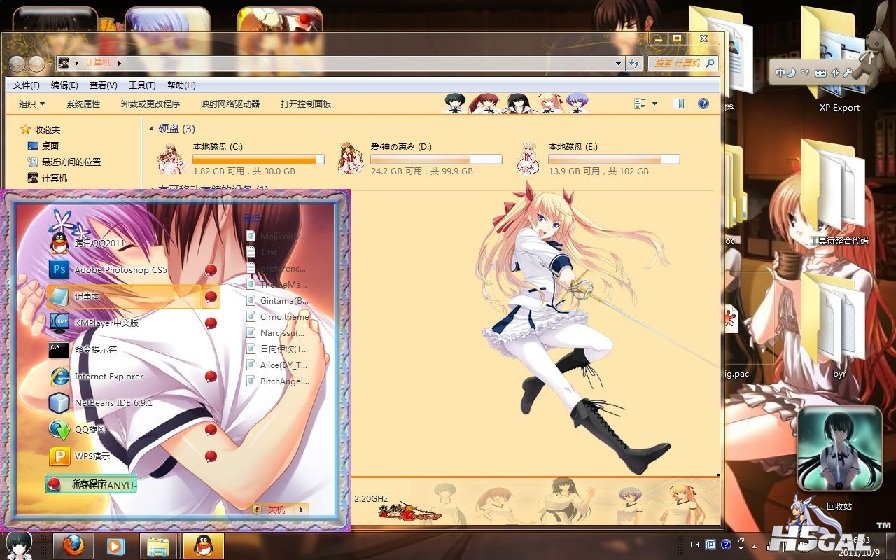Viewport: 896px width, 560px height.
Task: Open Firefox from the taskbar
Action: 73,546
